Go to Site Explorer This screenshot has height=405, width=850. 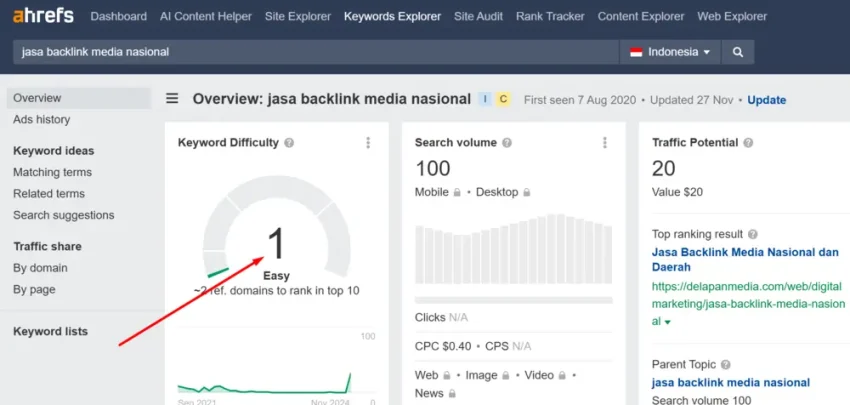(x=298, y=16)
